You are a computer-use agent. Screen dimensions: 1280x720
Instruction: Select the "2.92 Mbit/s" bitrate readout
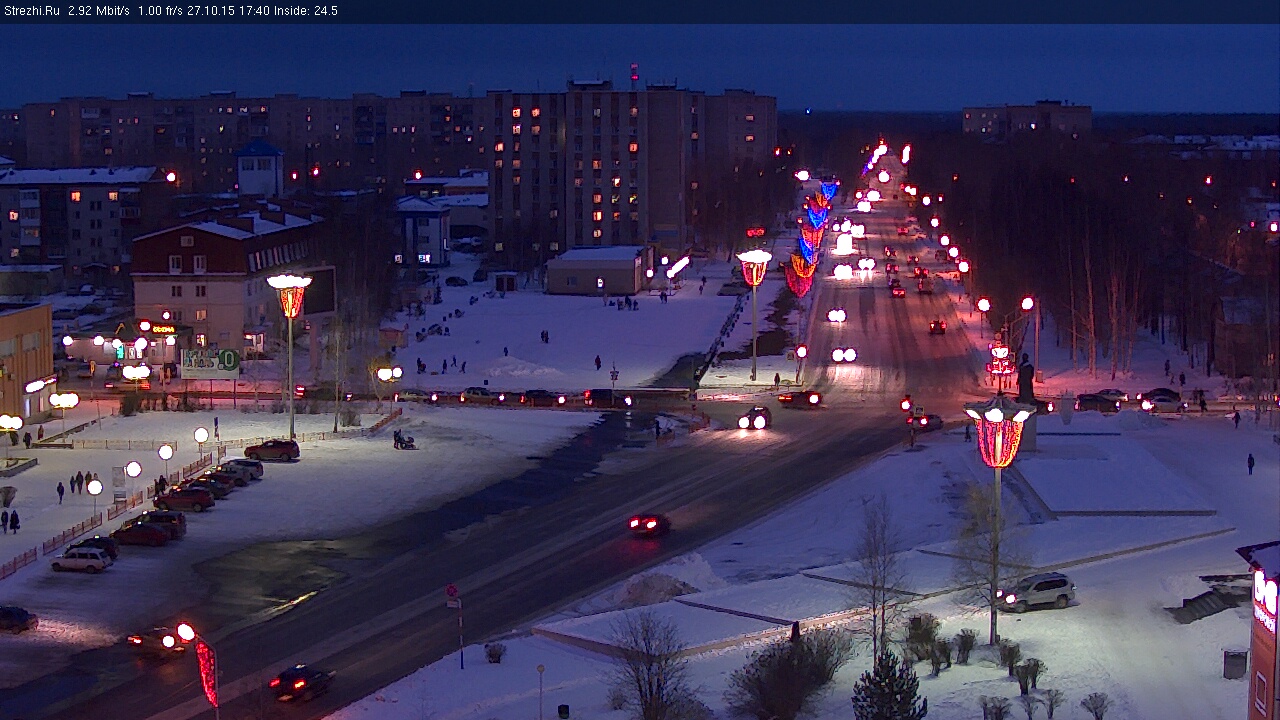99,11
